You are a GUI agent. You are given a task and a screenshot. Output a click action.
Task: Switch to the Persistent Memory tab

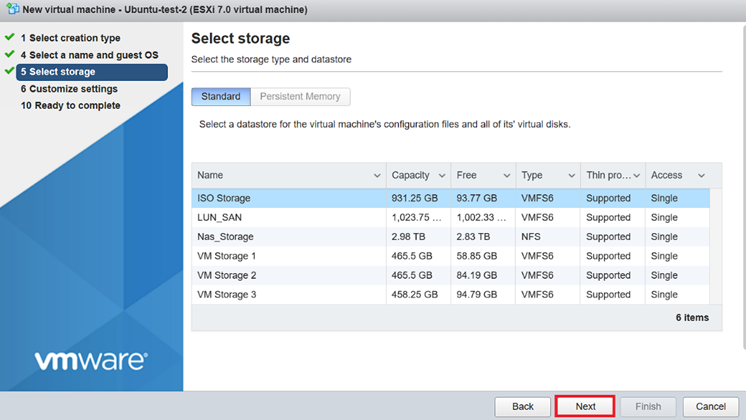point(300,97)
